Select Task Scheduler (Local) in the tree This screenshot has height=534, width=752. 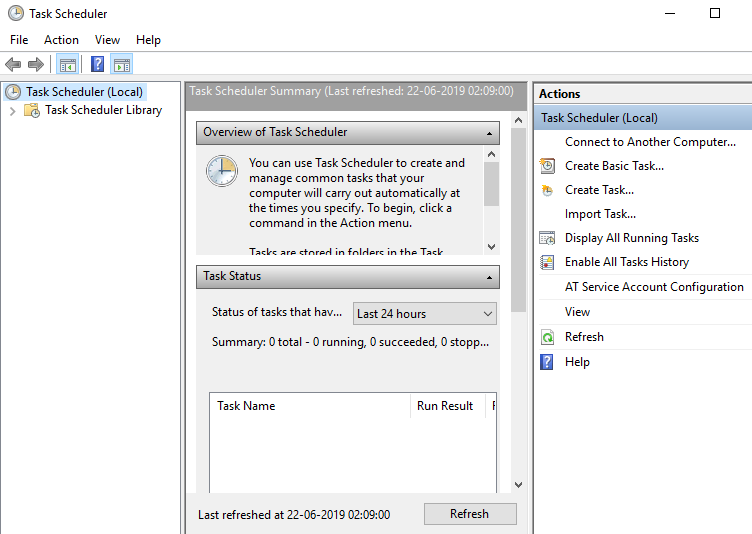84,92
